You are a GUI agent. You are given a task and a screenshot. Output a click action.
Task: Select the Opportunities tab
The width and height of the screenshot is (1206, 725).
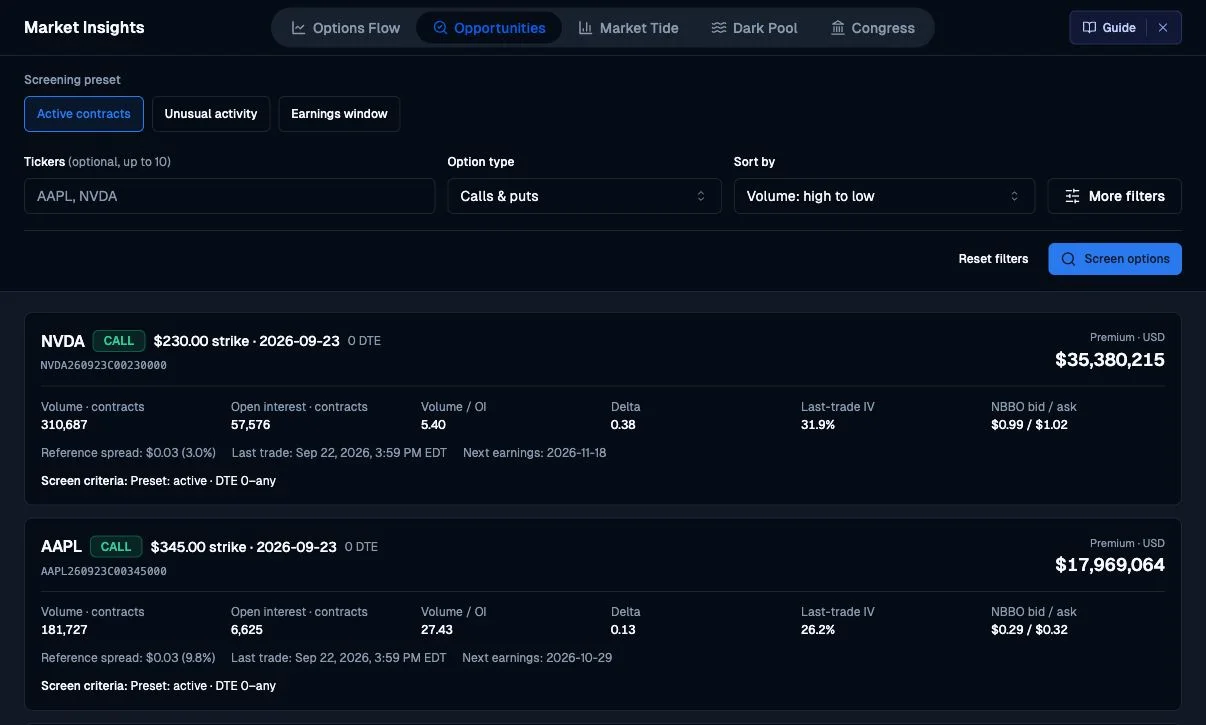(x=489, y=28)
